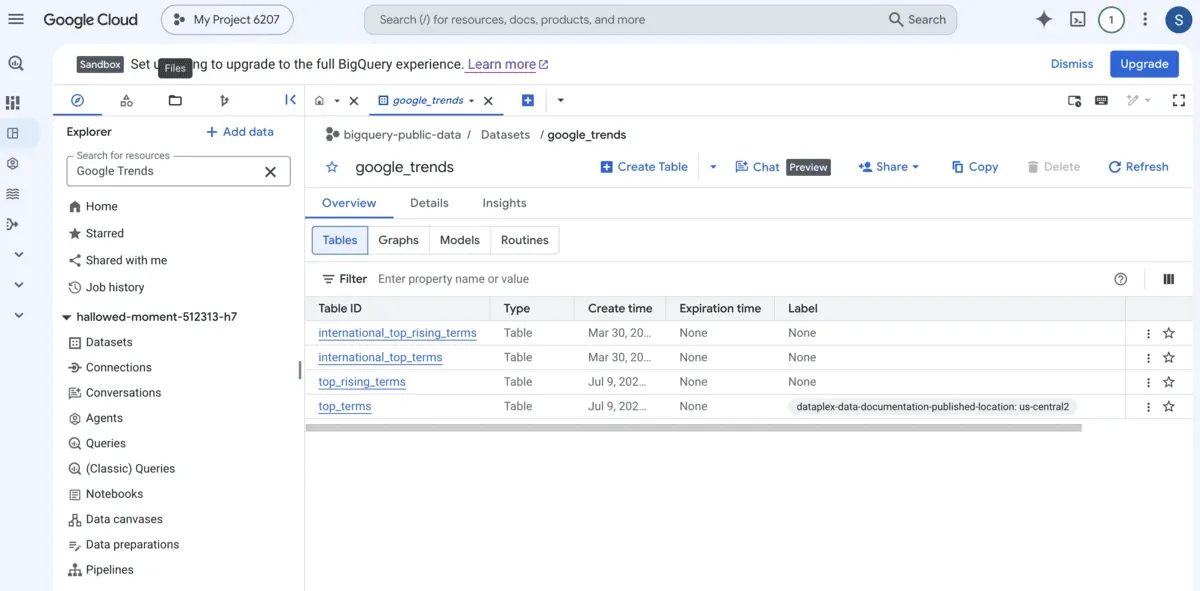Open actions menu for international_top_terms row
Viewport: 1200px width, 591px height.
[x=1148, y=357]
